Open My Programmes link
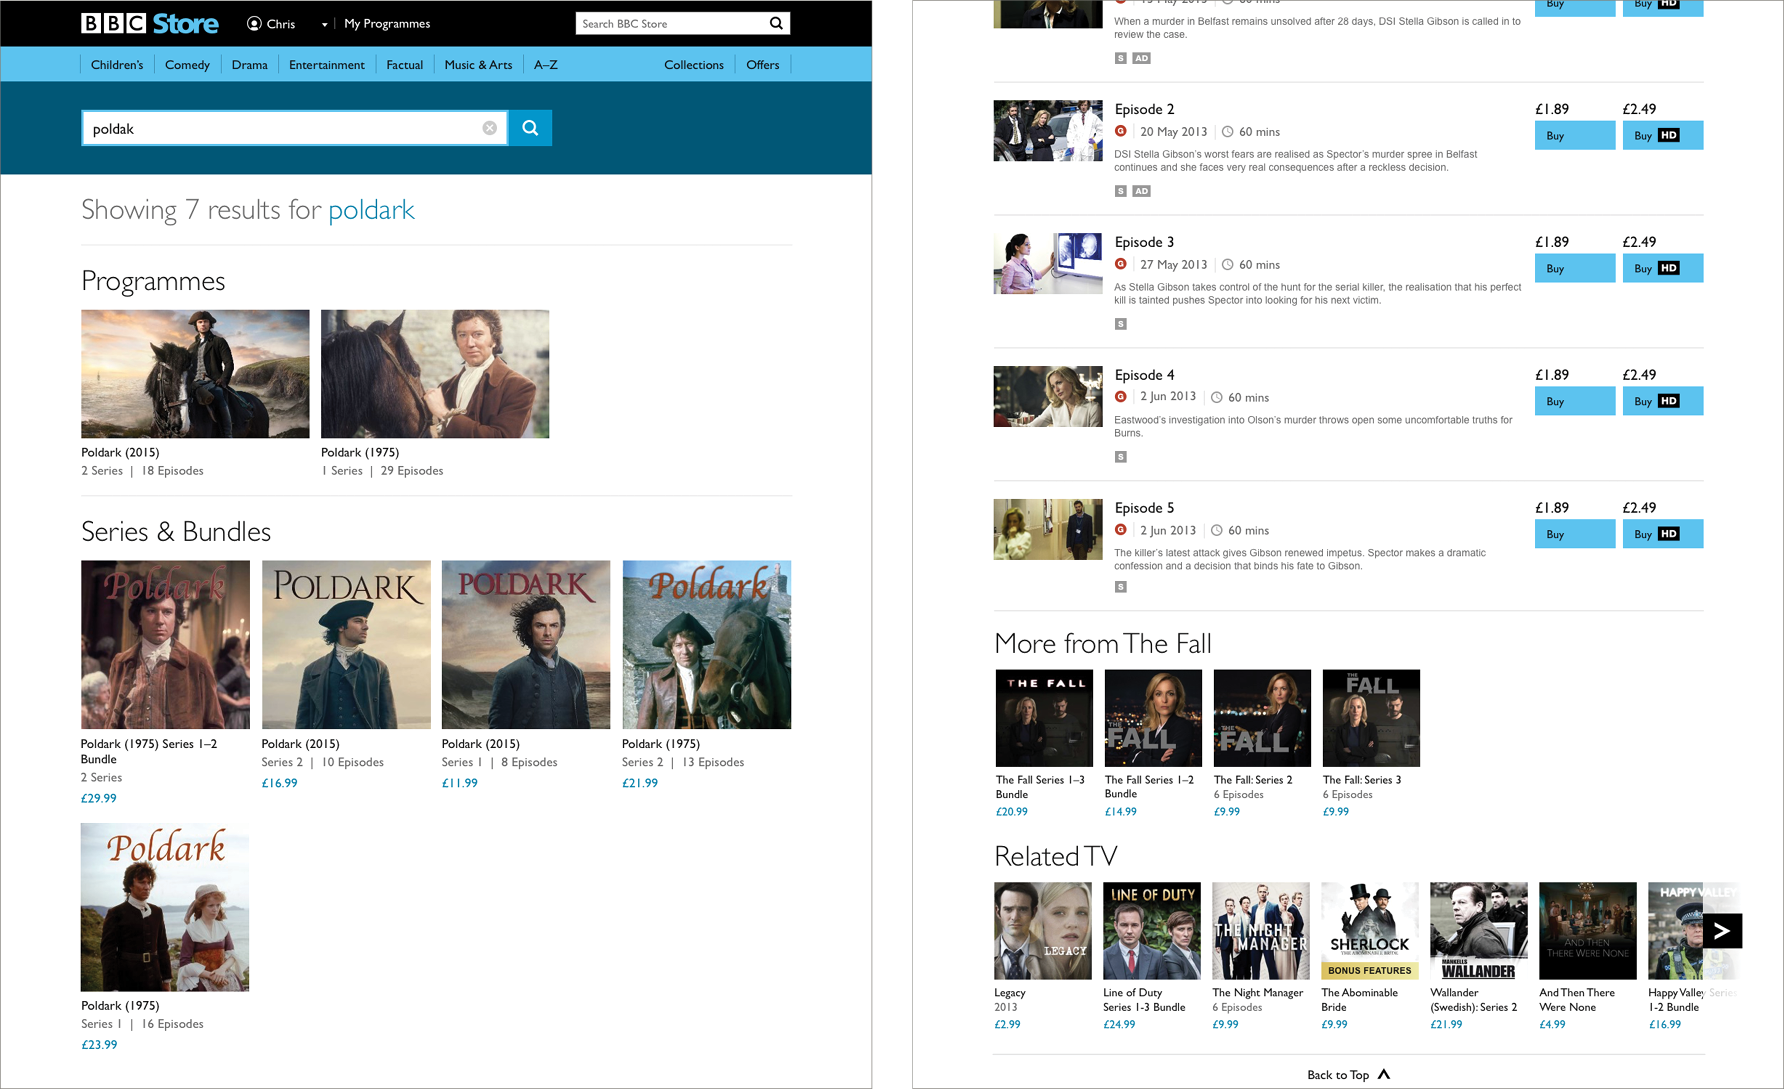This screenshot has height=1089, width=1784. click(387, 23)
